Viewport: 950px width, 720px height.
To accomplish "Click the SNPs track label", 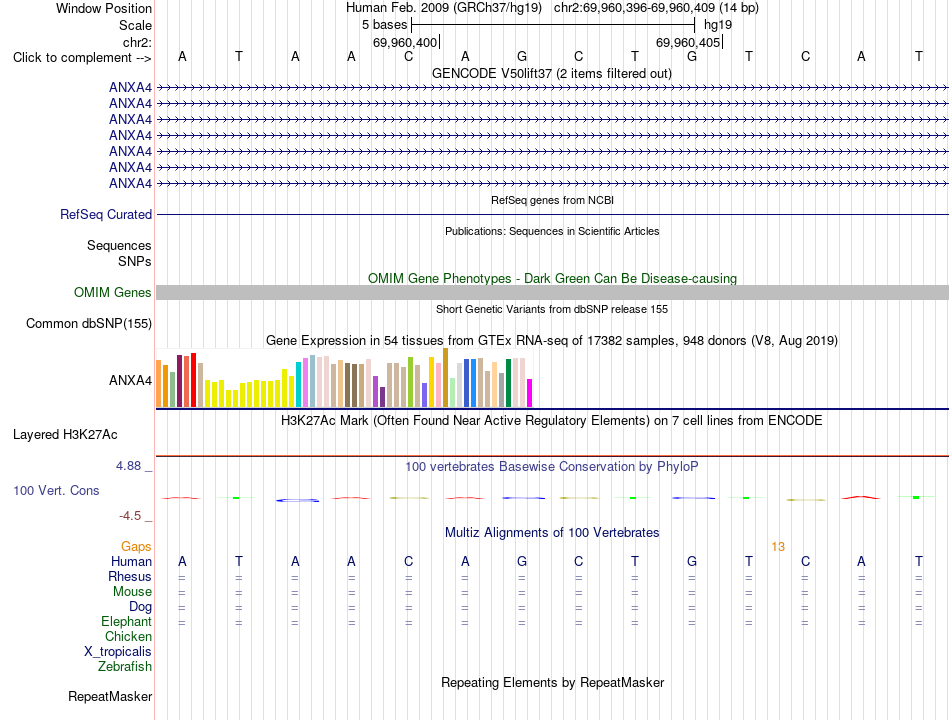I will [135, 261].
